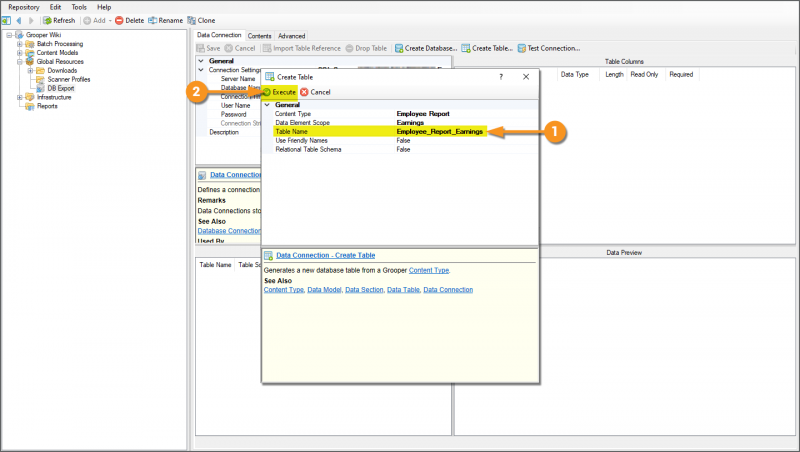Image resolution: width=800 pixels, height=452 pixels.
Task: Click the Delete toolbar button
Action: click(x=129, y=20)
